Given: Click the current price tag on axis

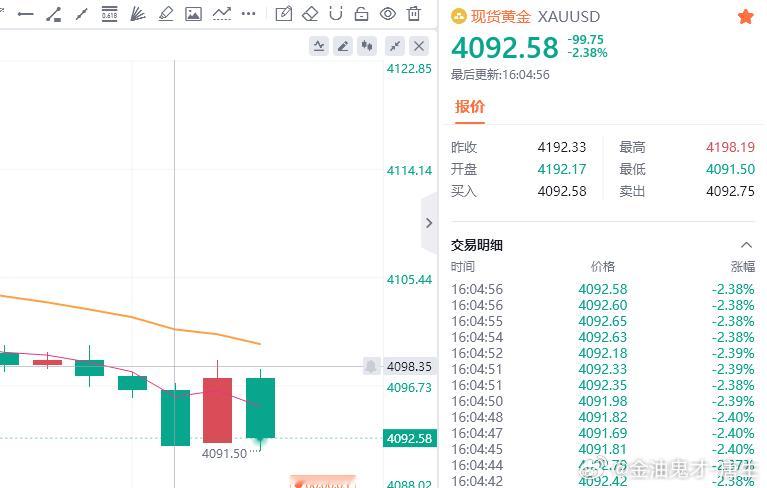Looking at the screenshot, I should click(x=409, y=438).
